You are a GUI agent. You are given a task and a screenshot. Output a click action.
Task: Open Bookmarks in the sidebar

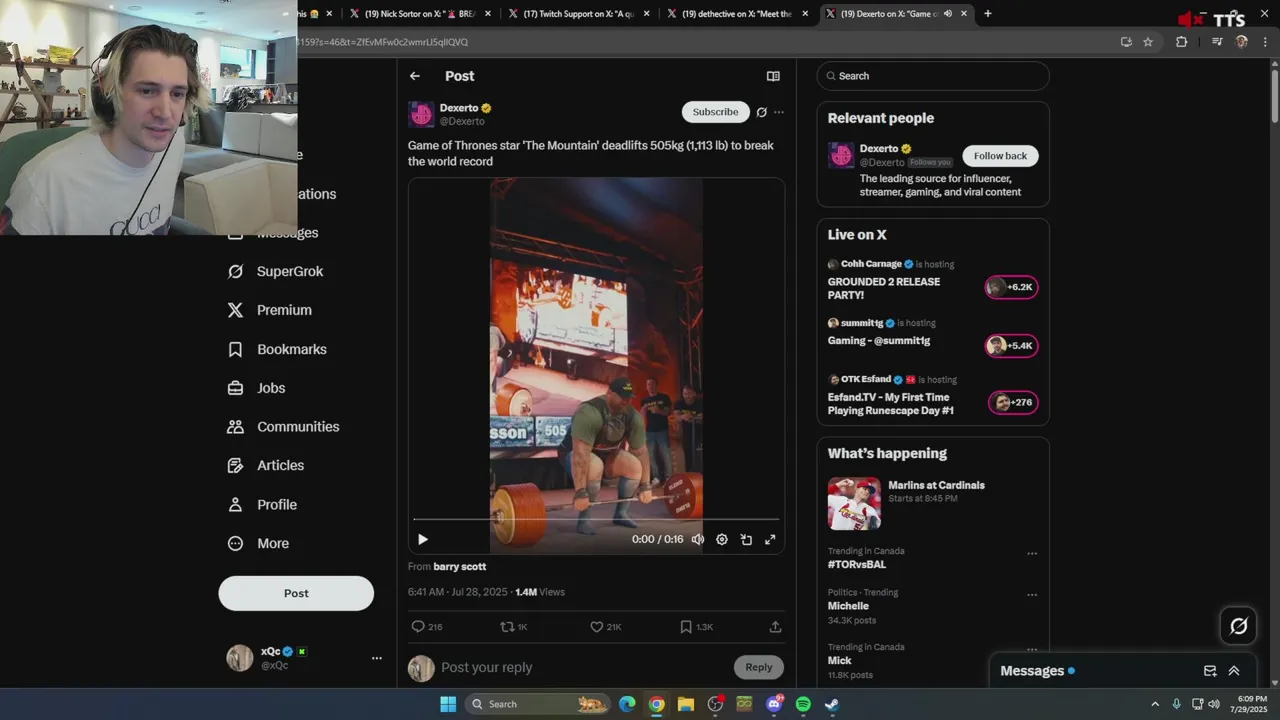(278, 349)
